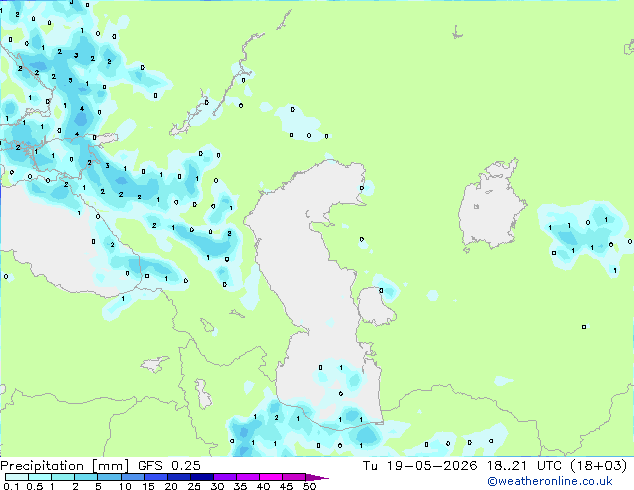Click the legend value '35'
The image size is (634, 490).
241,486
